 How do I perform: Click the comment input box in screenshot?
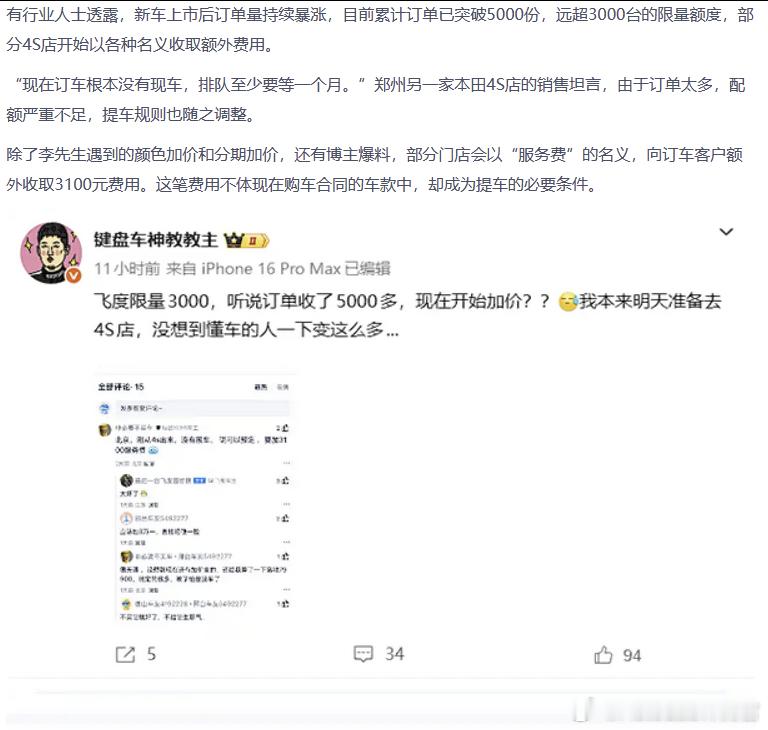coord(202,408)
